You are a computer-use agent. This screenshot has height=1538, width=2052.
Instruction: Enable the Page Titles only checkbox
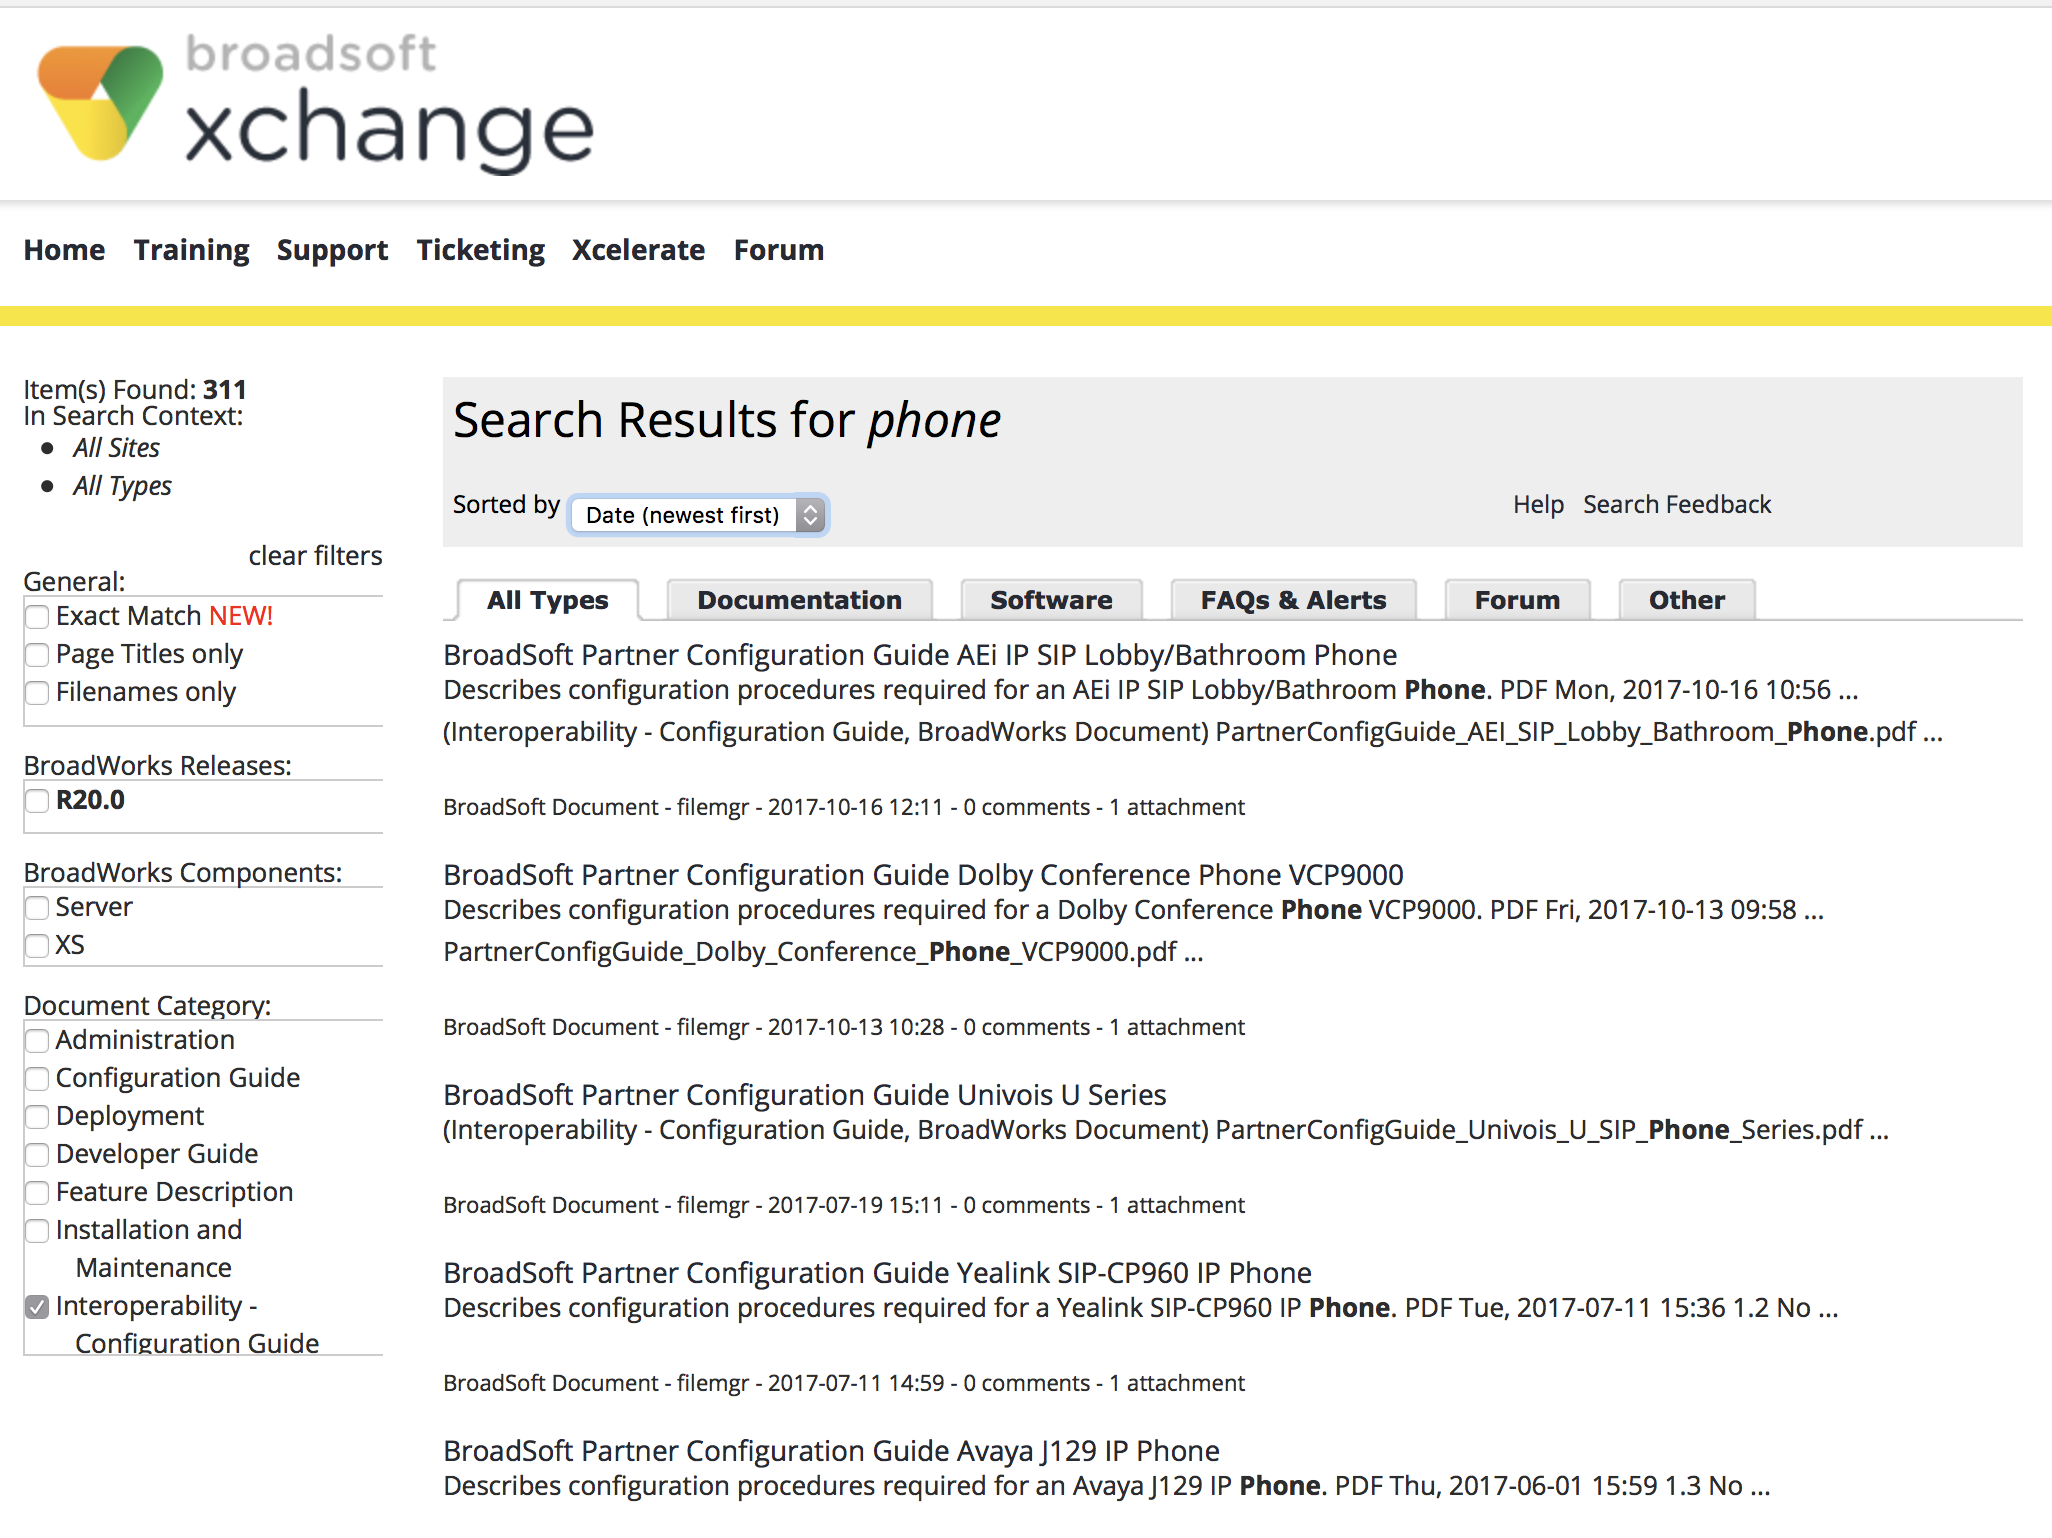(37, 655)
